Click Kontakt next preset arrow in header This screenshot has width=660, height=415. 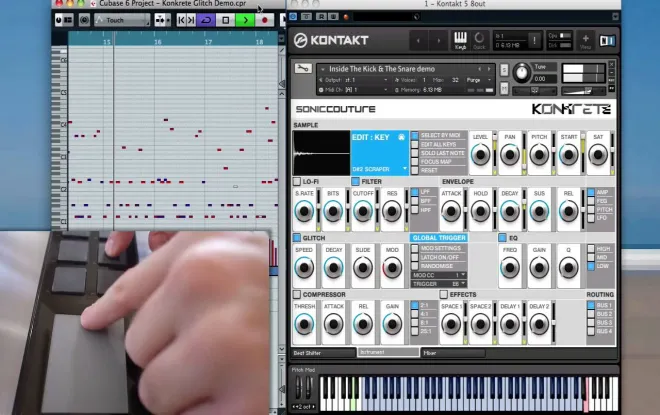tap(438, 41)
